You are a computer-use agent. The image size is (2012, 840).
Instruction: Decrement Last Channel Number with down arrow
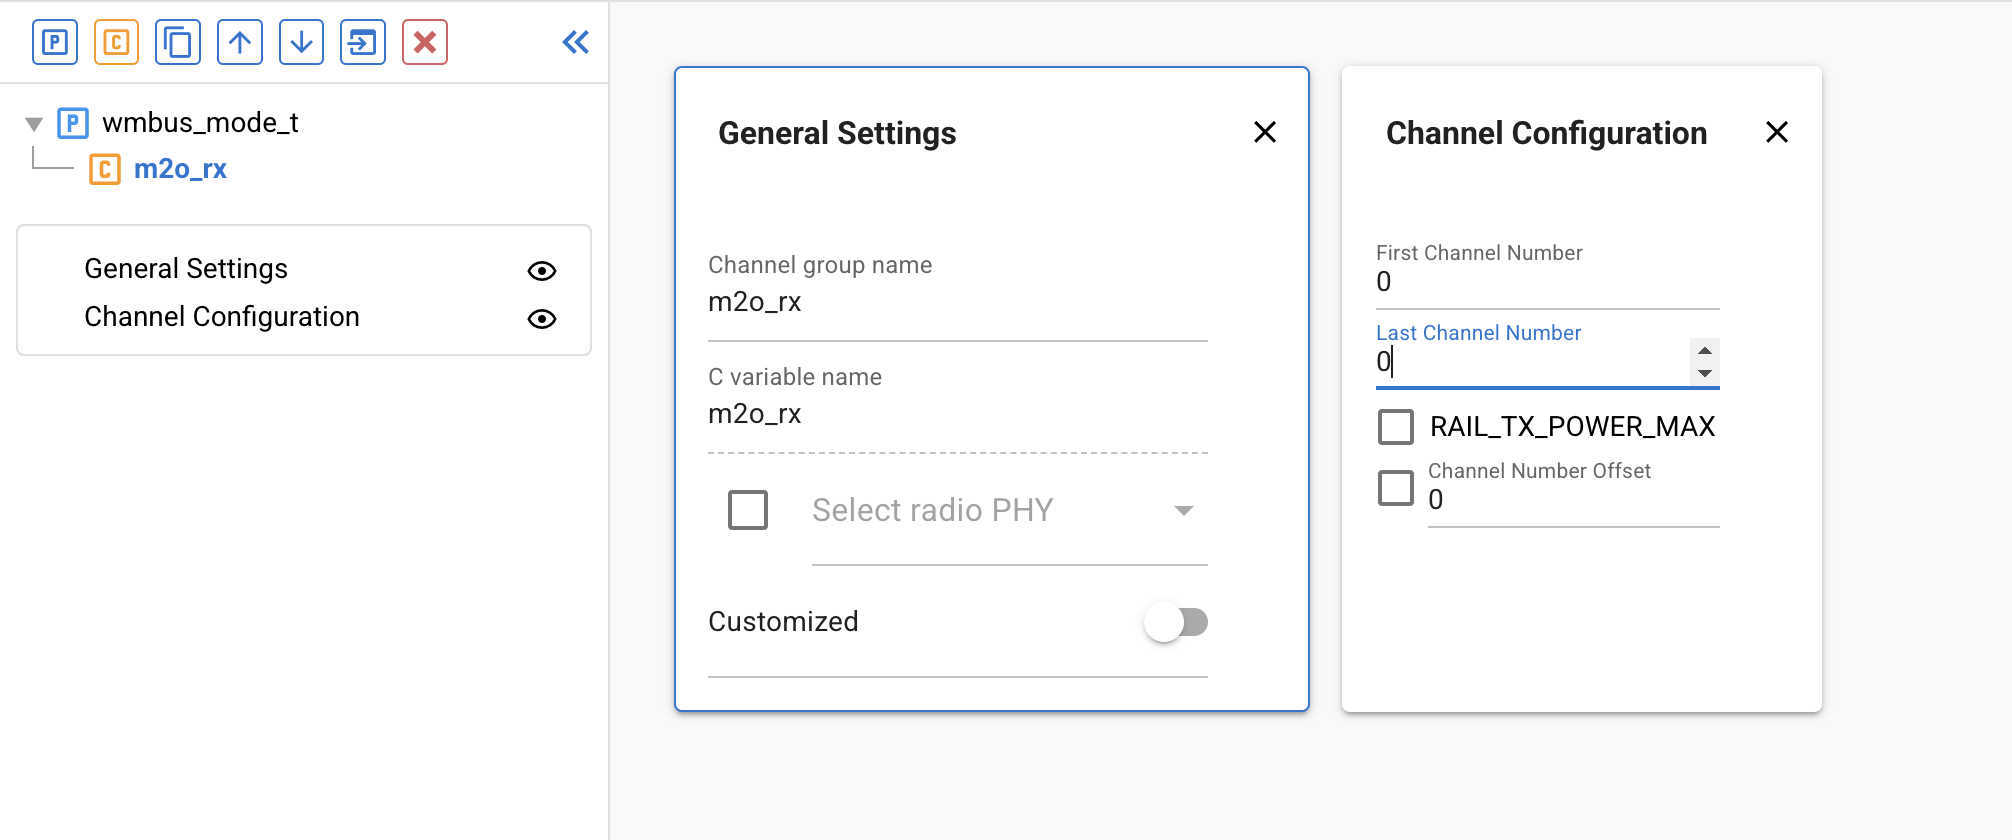[1705, 373]
